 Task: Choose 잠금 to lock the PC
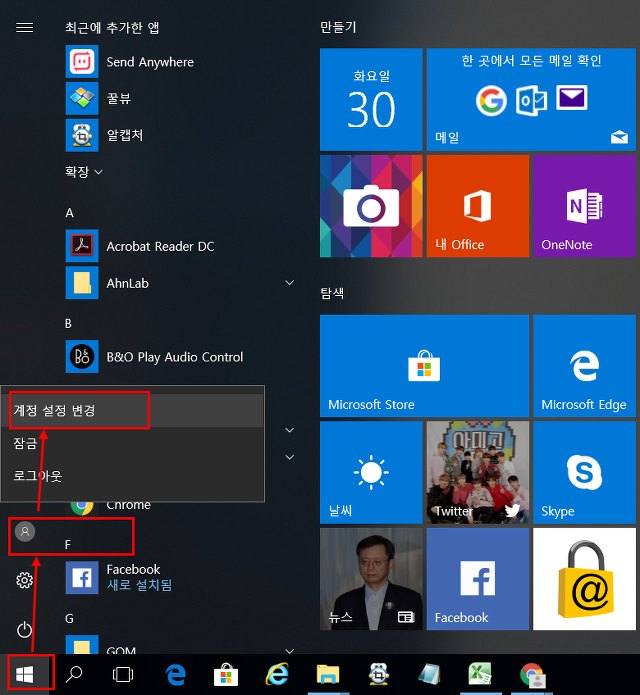click(132, 443)
